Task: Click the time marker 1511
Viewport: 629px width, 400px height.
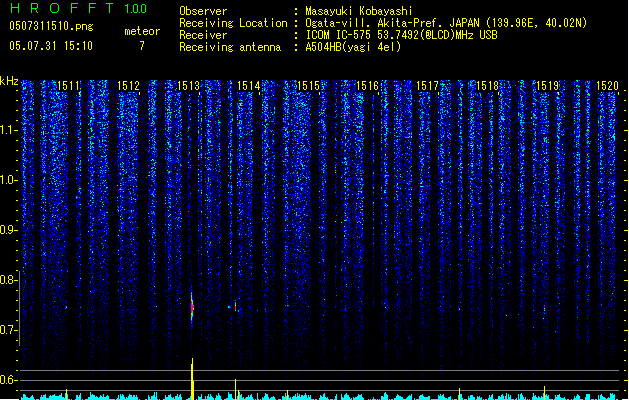Action: pyautogui.click(x=69, y=85)
